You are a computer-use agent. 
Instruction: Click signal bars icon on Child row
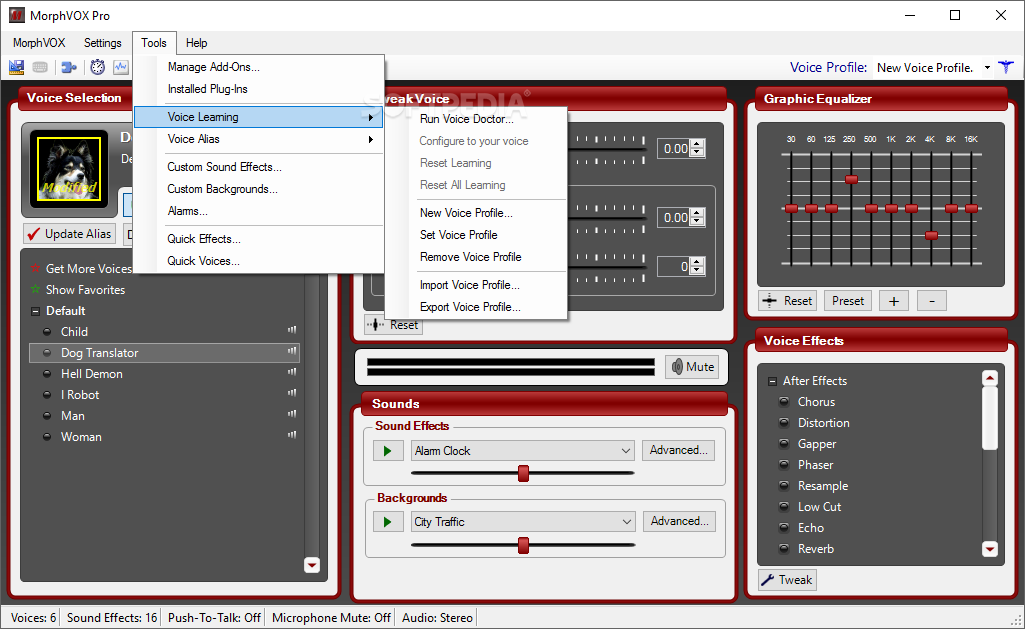pos(292,330)
